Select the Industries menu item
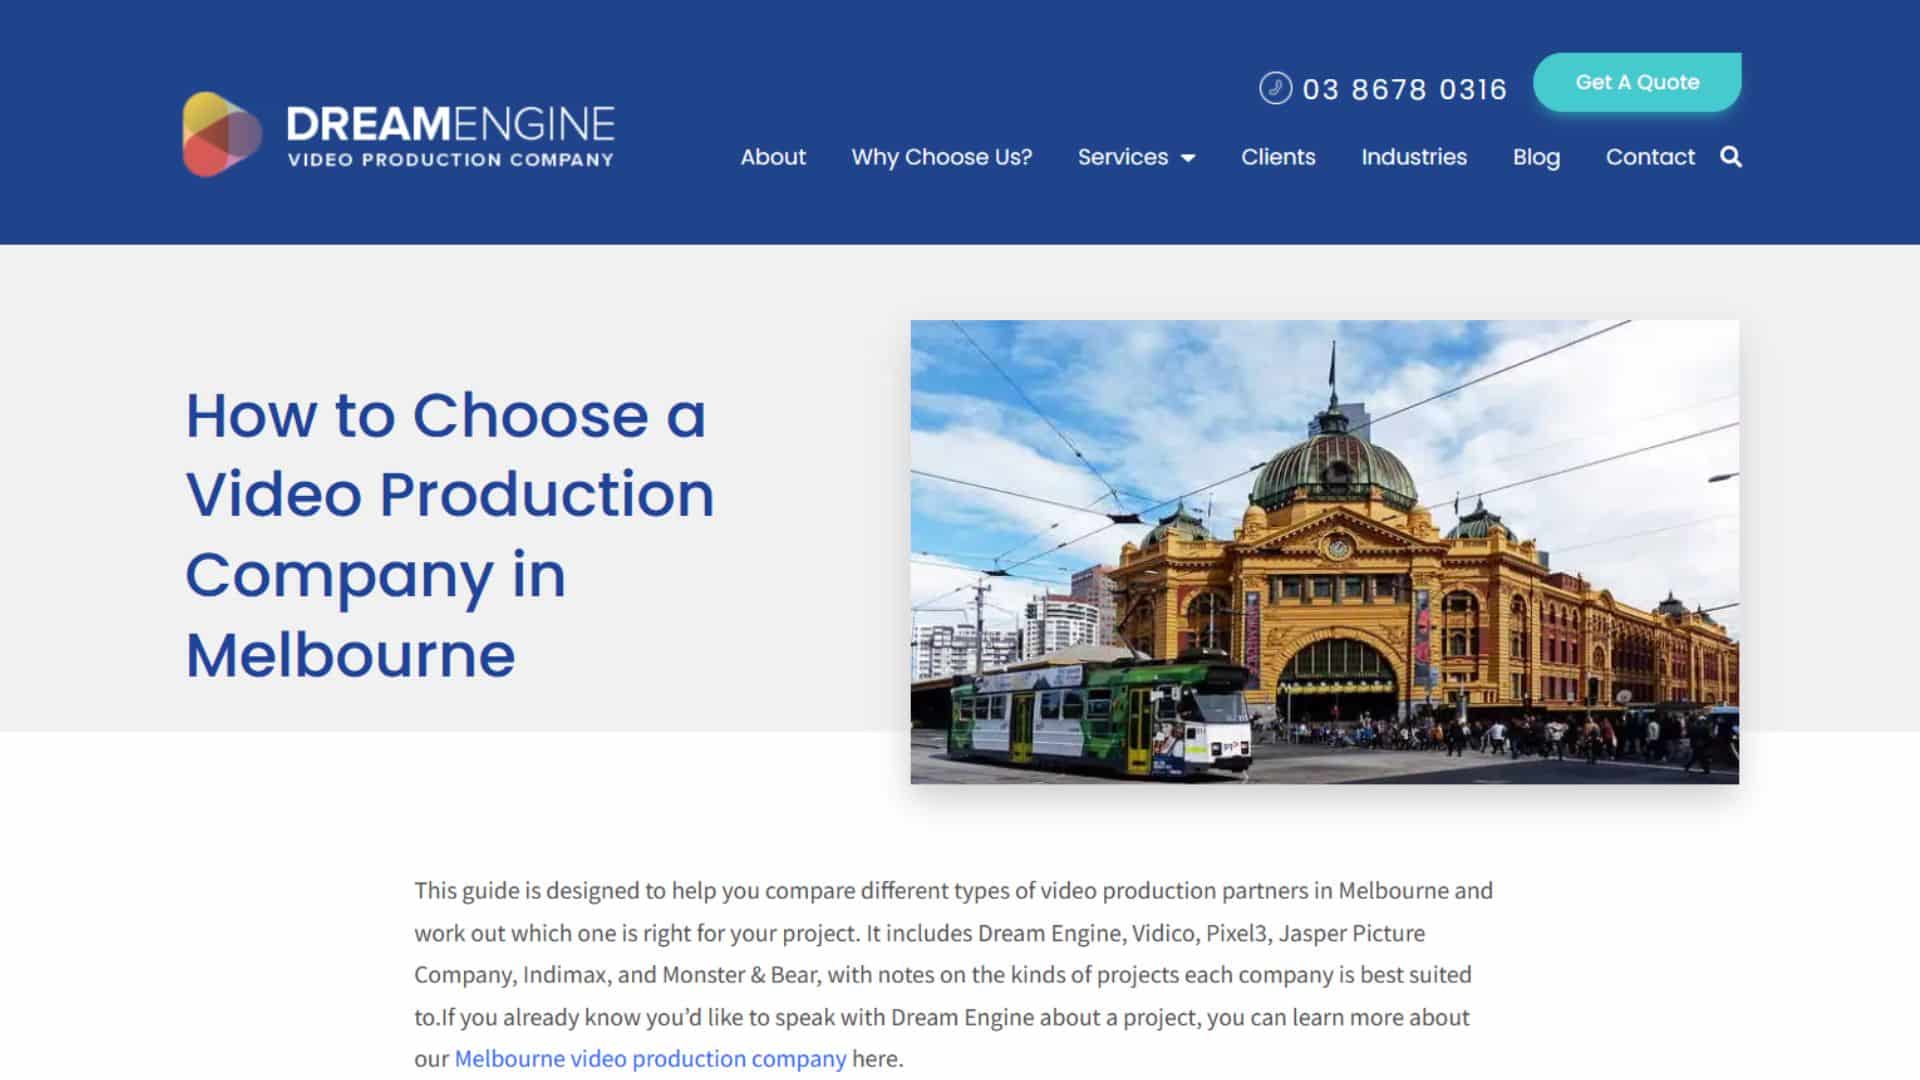 [x=1414, y=157]
